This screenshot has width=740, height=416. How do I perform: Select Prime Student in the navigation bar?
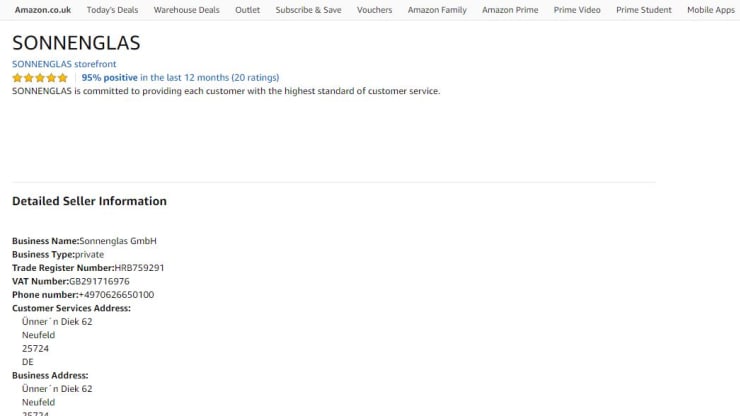coord(644,10)
